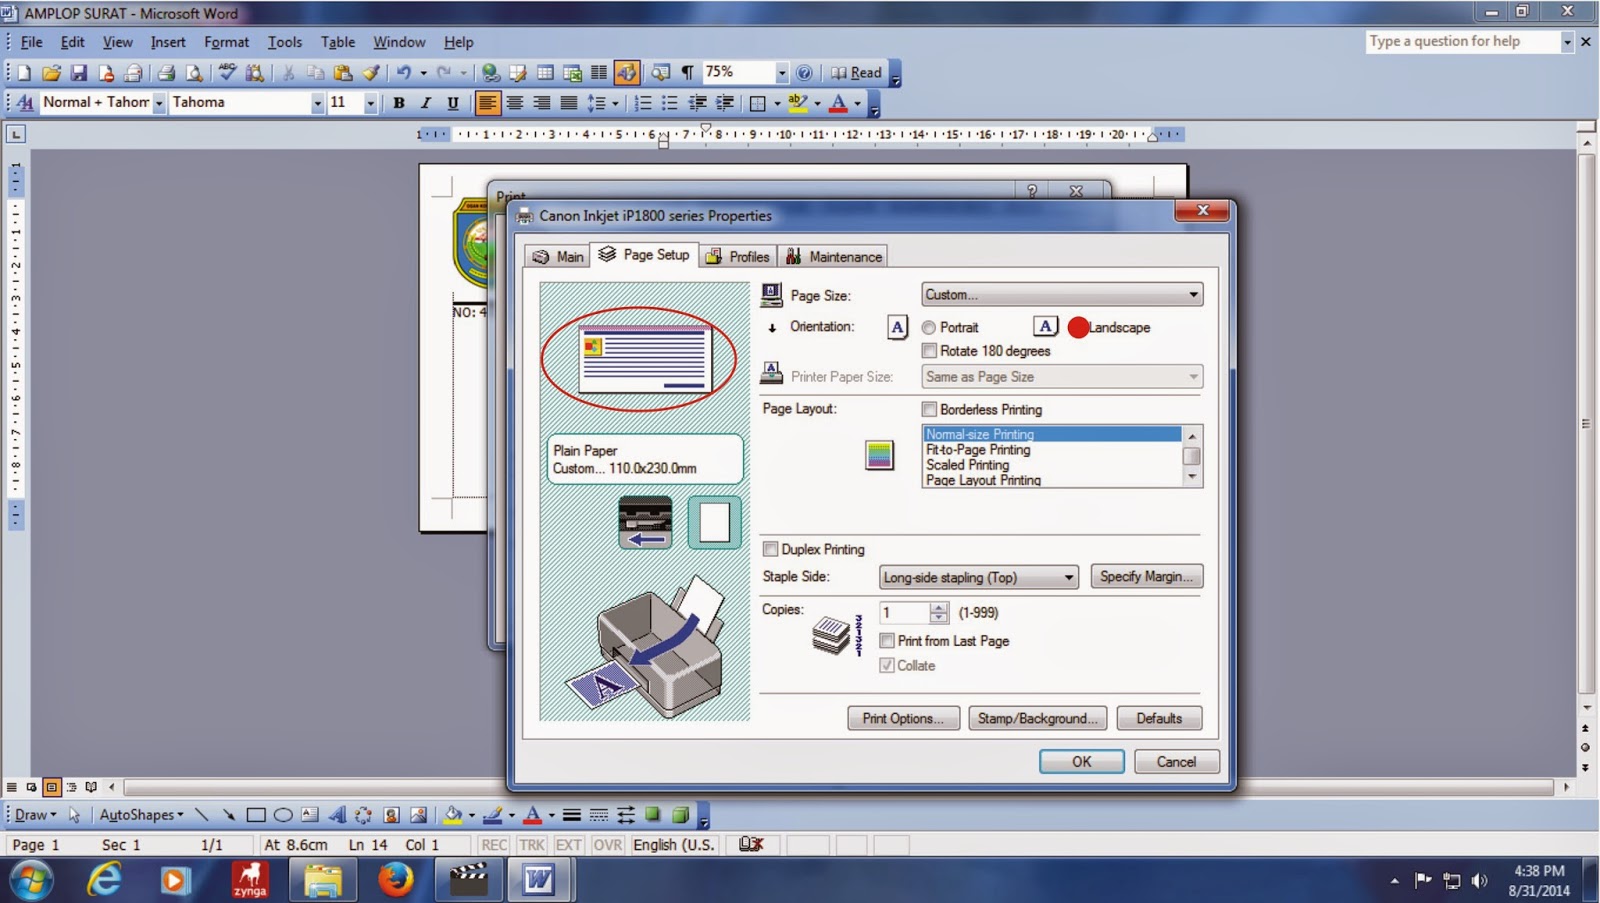1600x903 pixels.
Task: Click the Open folder icon
Action: (51, 73)
